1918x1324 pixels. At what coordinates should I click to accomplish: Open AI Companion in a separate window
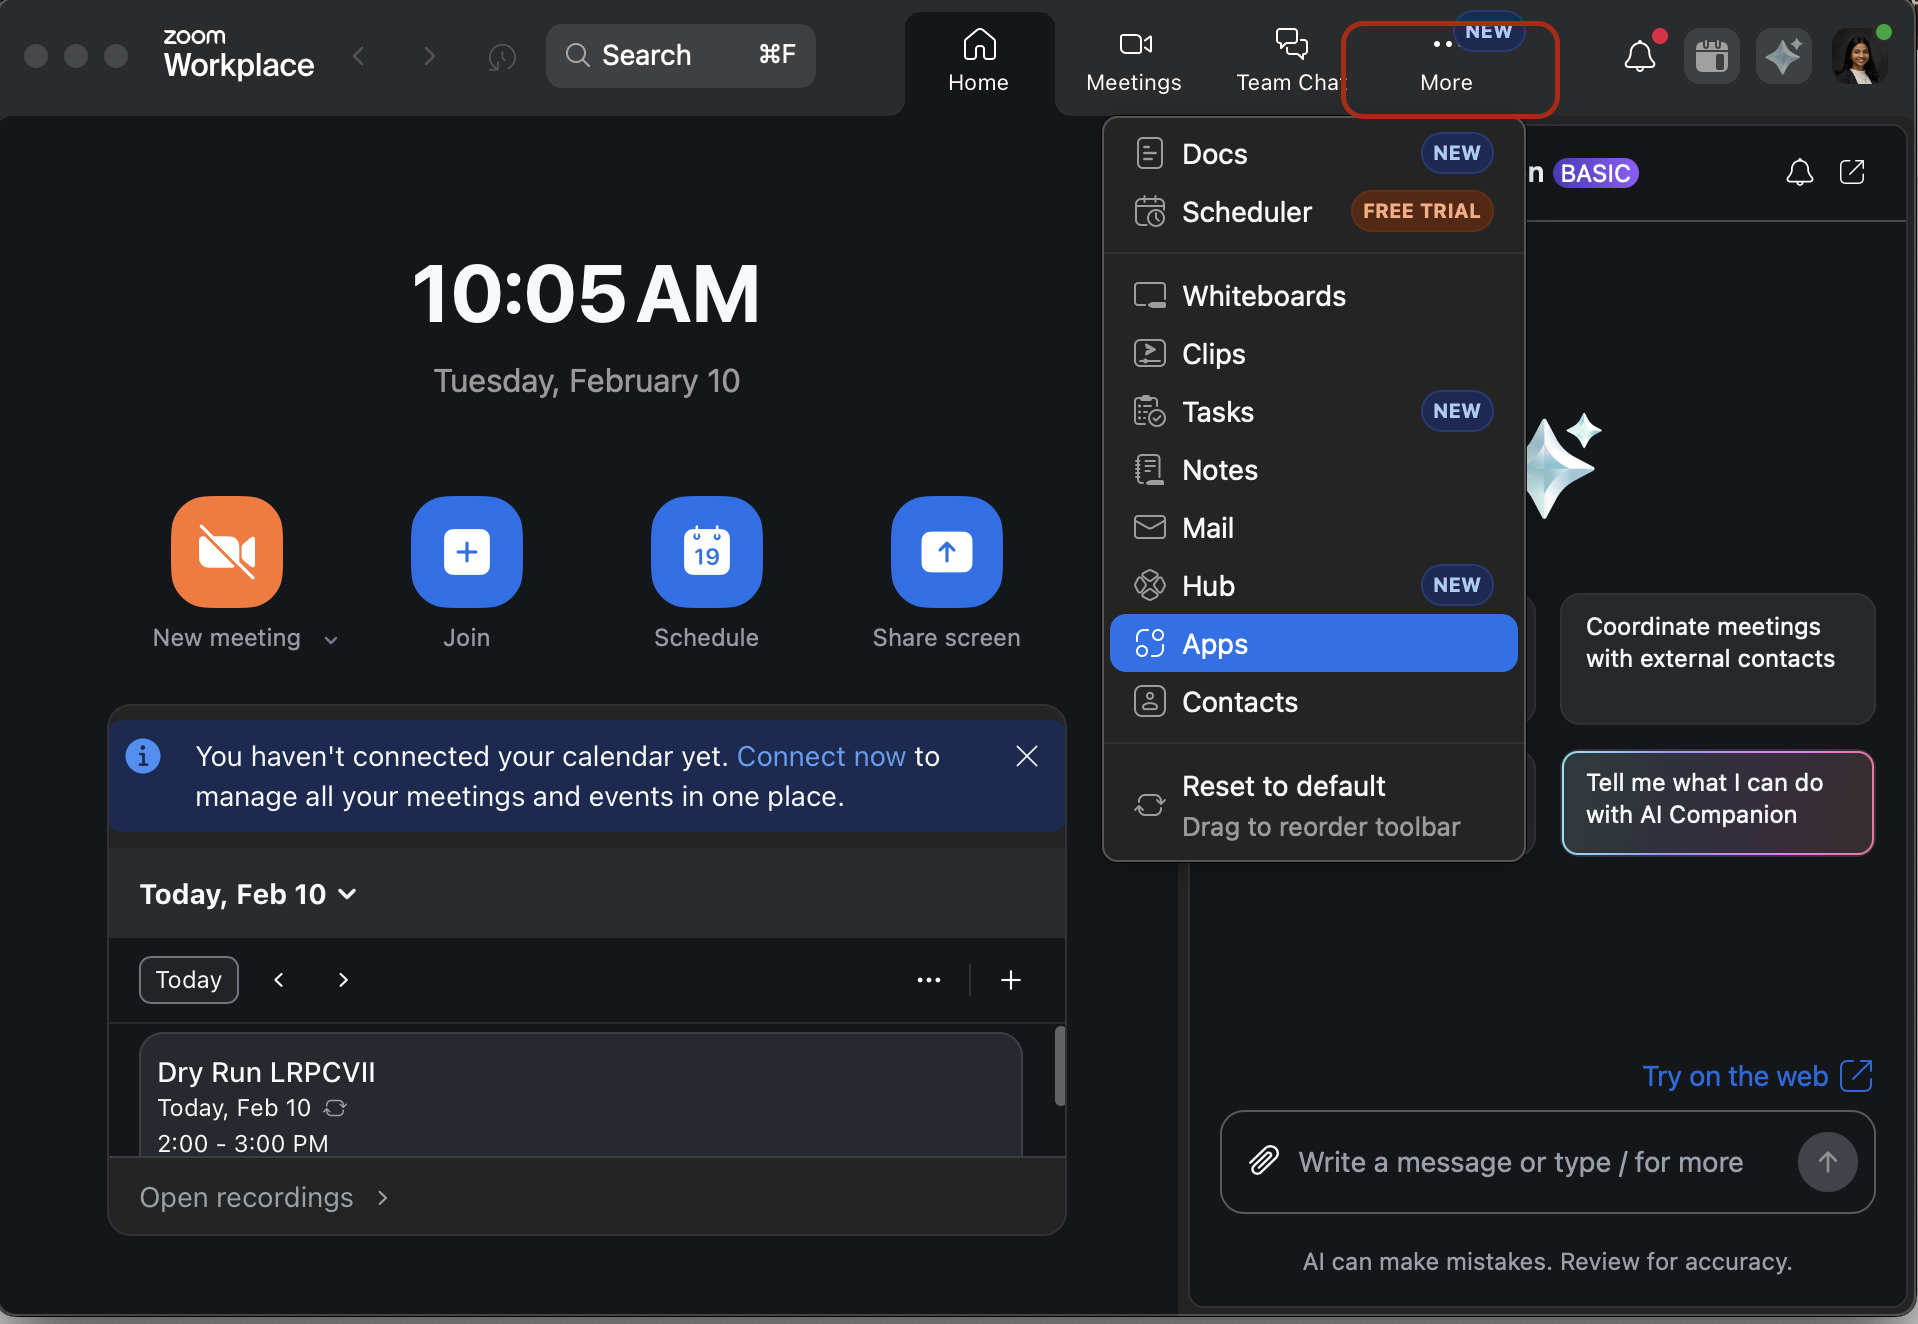[1852, 172]
